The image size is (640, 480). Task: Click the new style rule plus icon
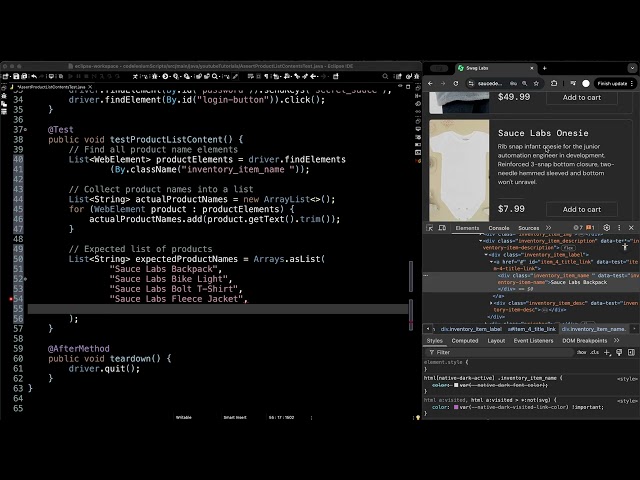click(x=607, y=352)
